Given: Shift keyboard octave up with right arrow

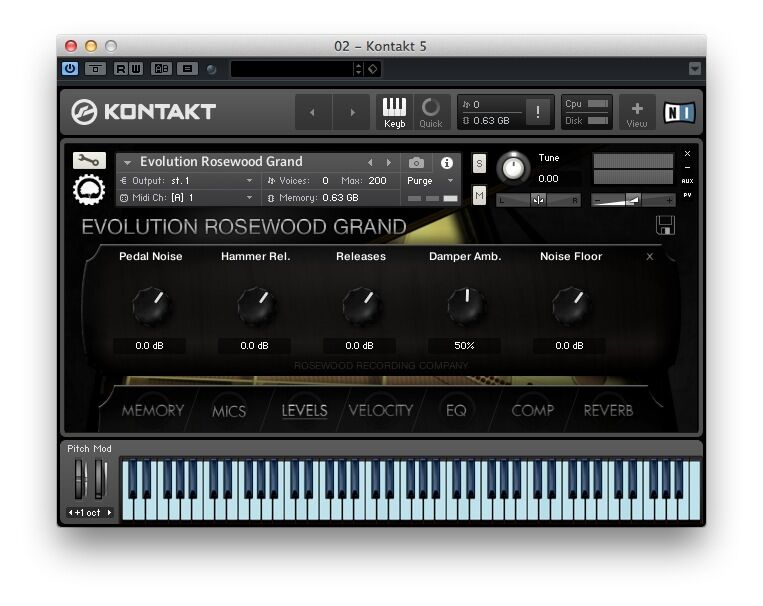Looking at the screenshot, I should 109,513.
